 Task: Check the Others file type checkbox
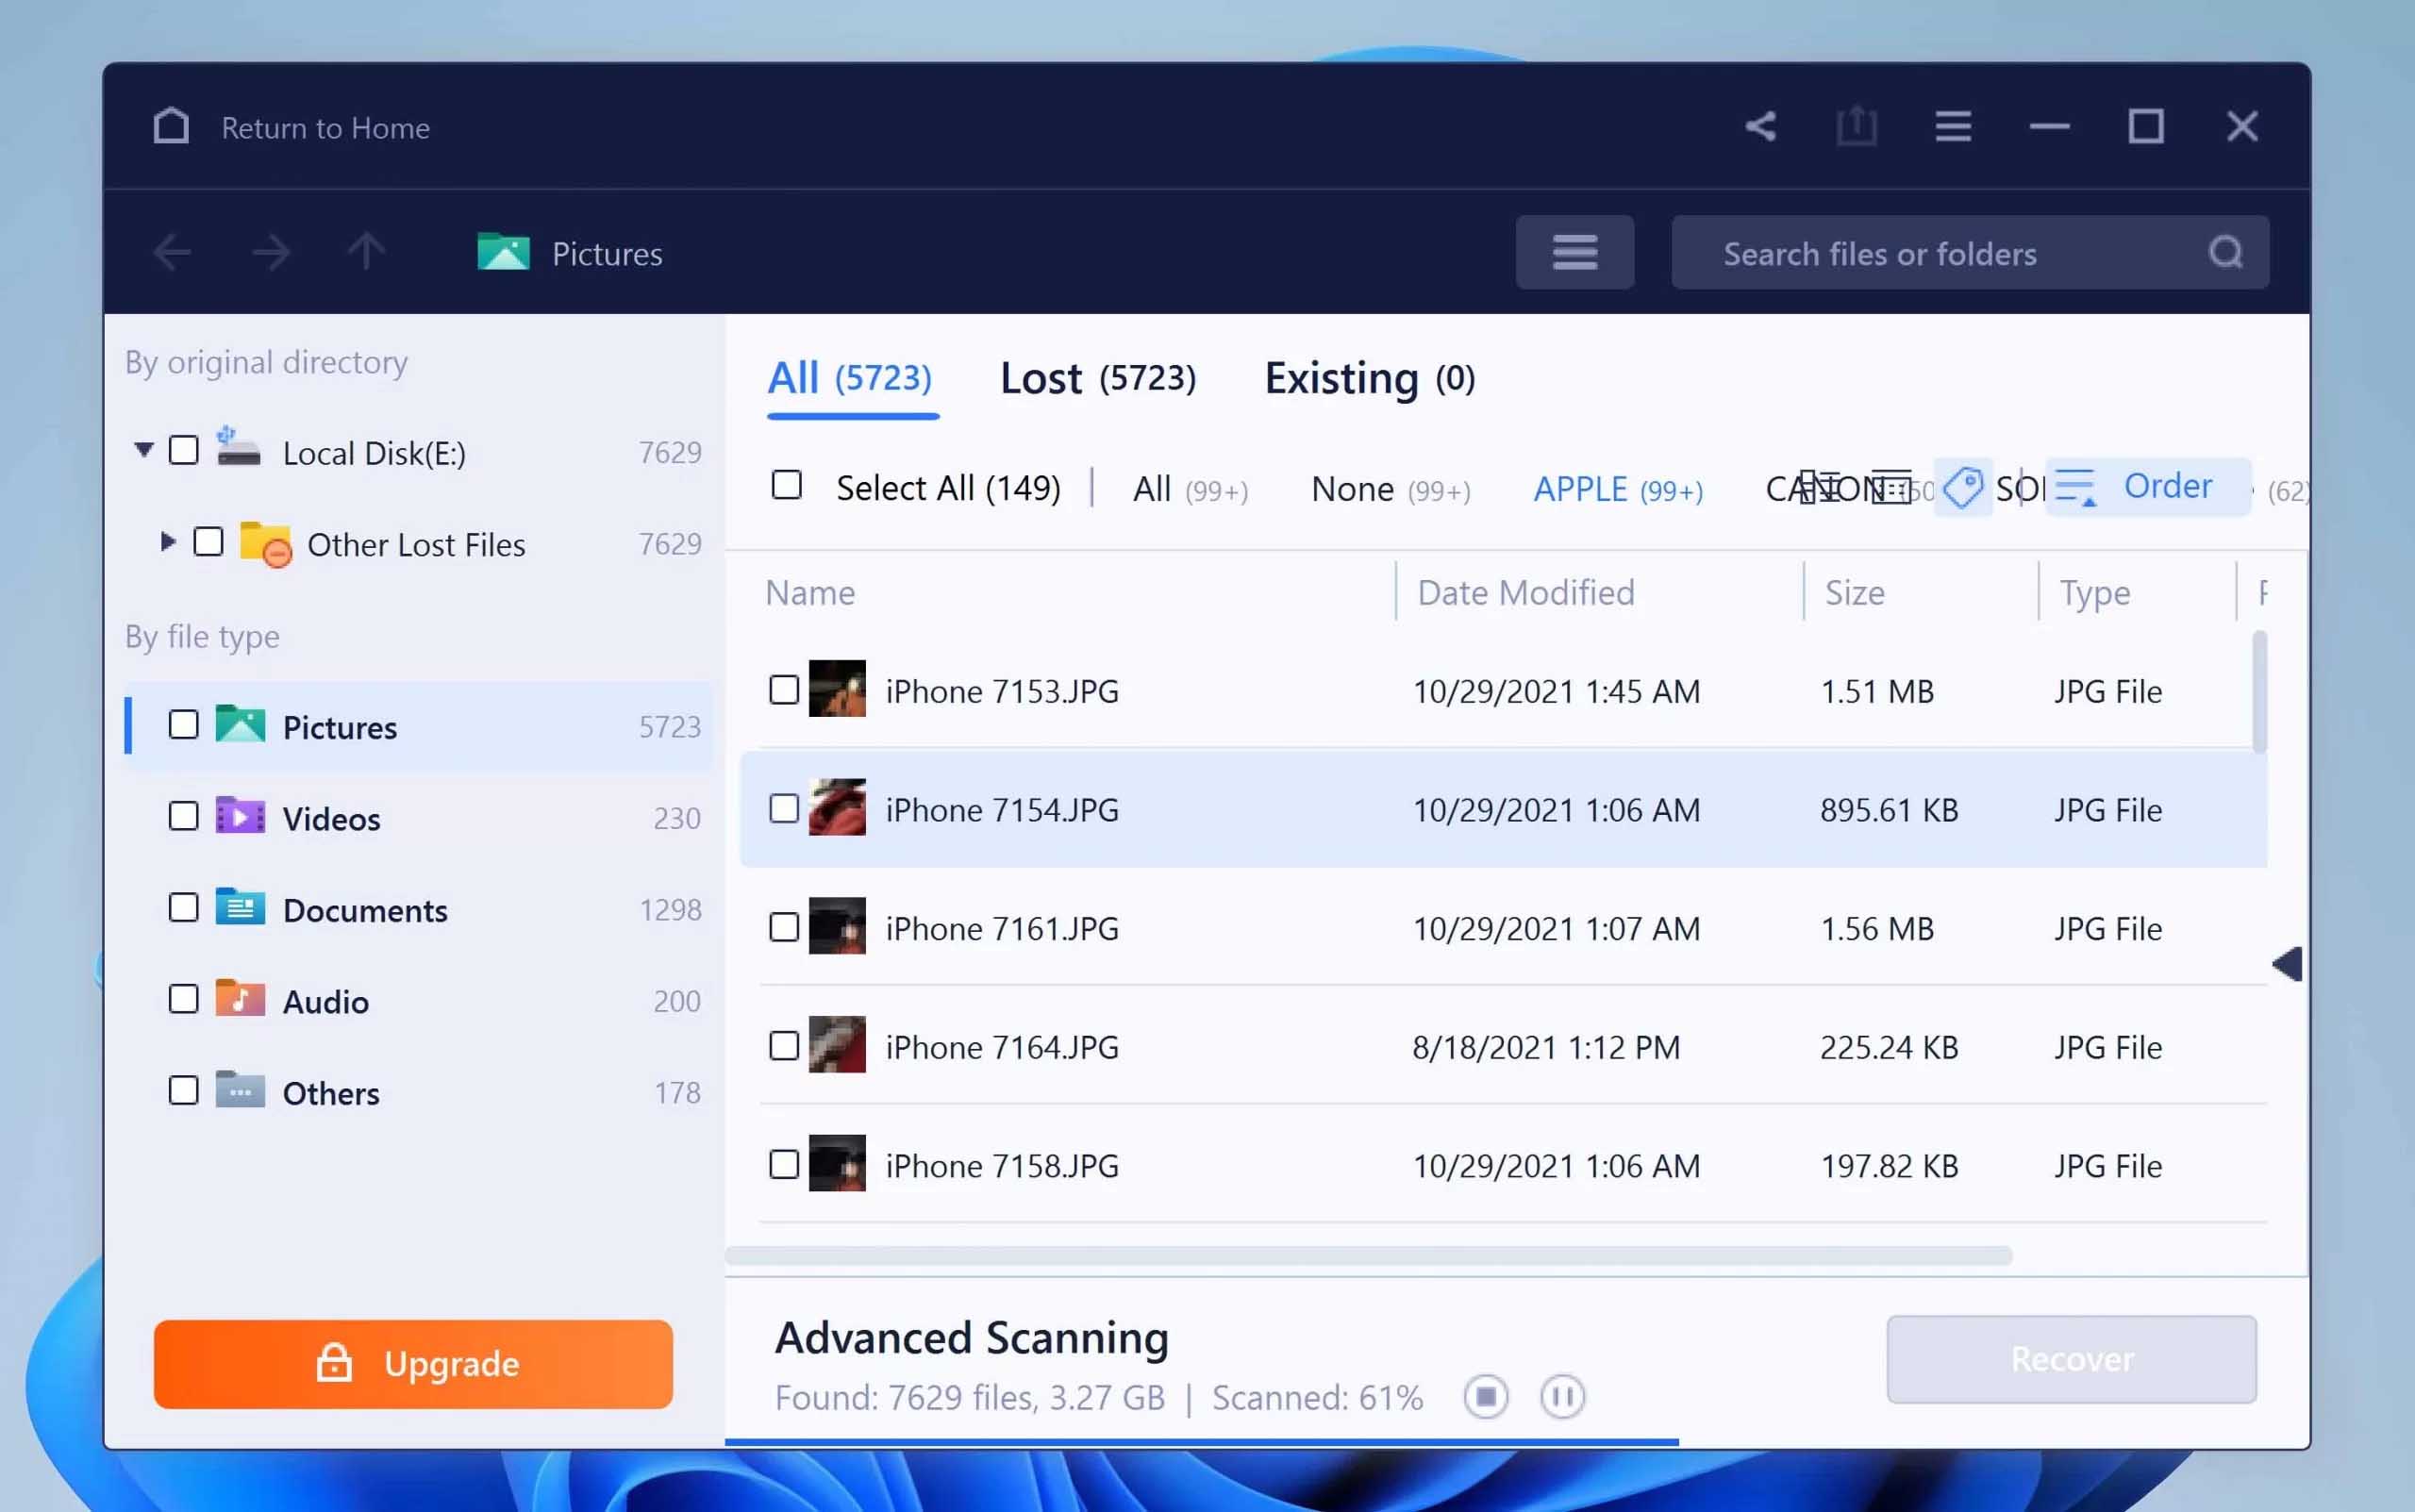(x=184, y=1090)
